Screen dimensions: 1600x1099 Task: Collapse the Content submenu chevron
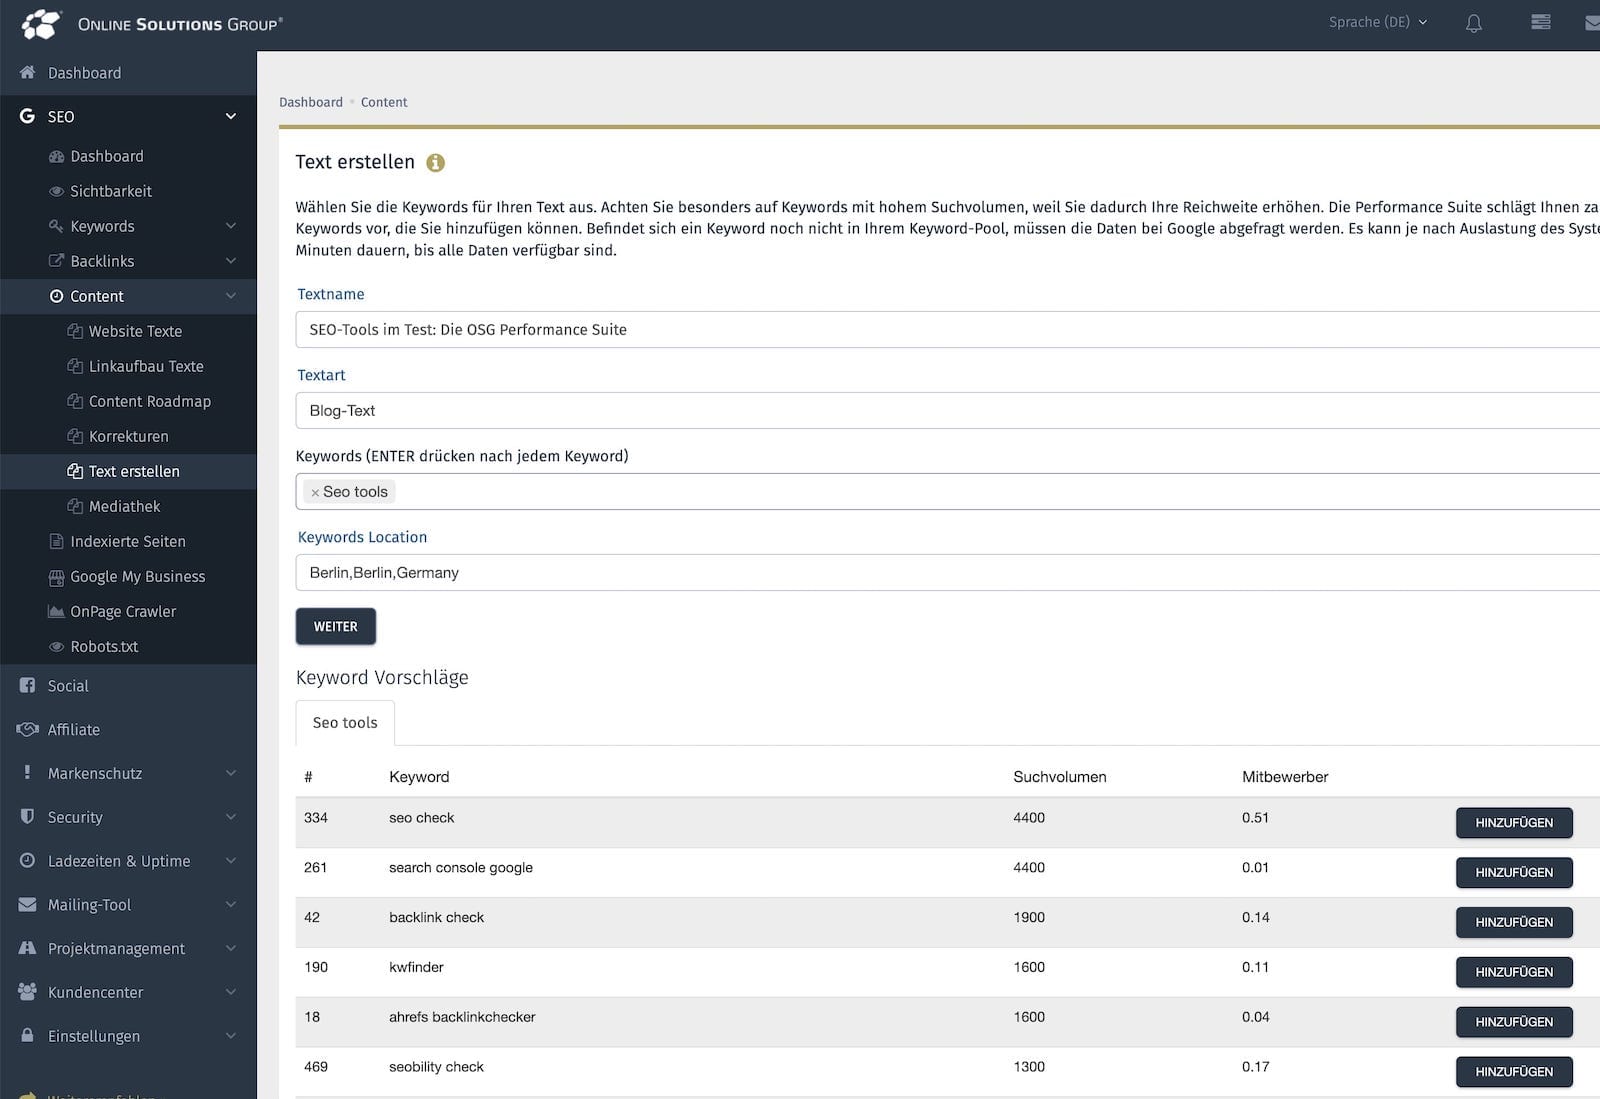pos(231,296)
